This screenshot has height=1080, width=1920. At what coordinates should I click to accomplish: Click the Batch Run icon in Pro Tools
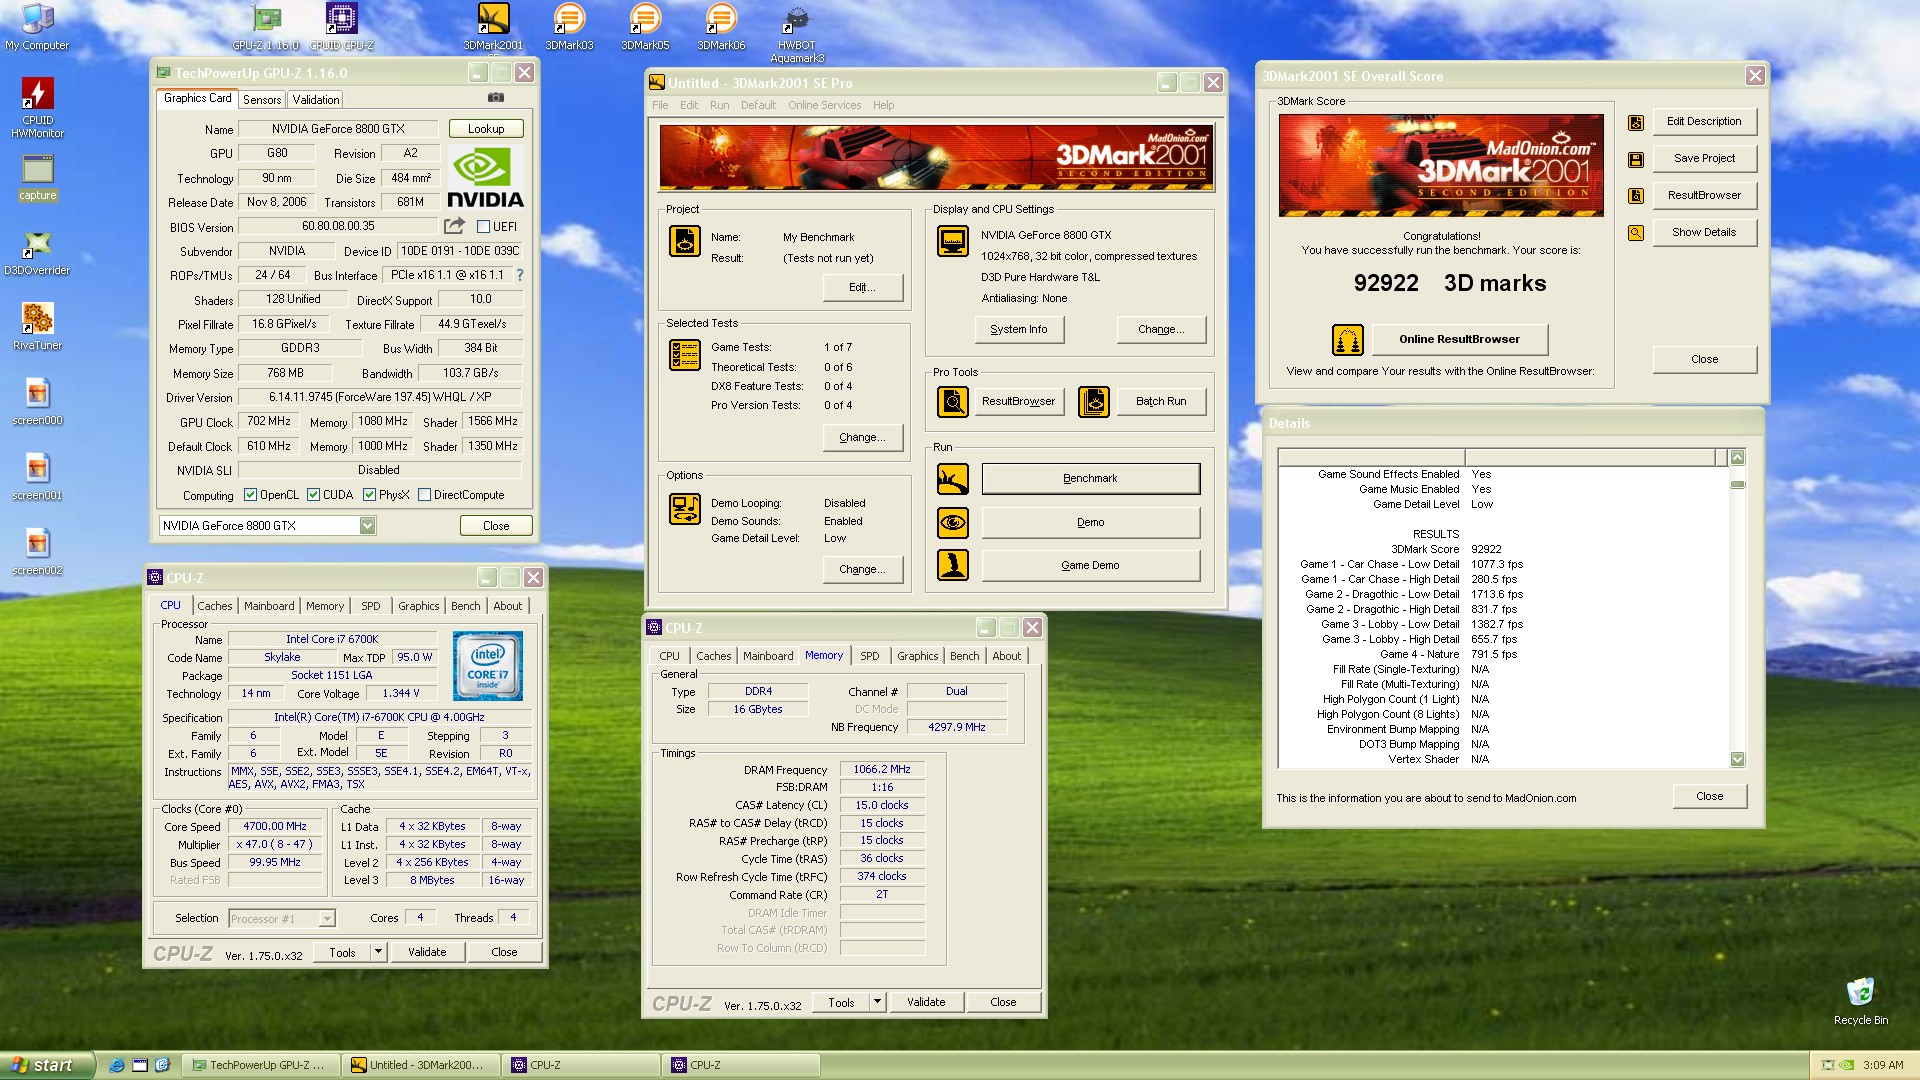[1093, 402]
